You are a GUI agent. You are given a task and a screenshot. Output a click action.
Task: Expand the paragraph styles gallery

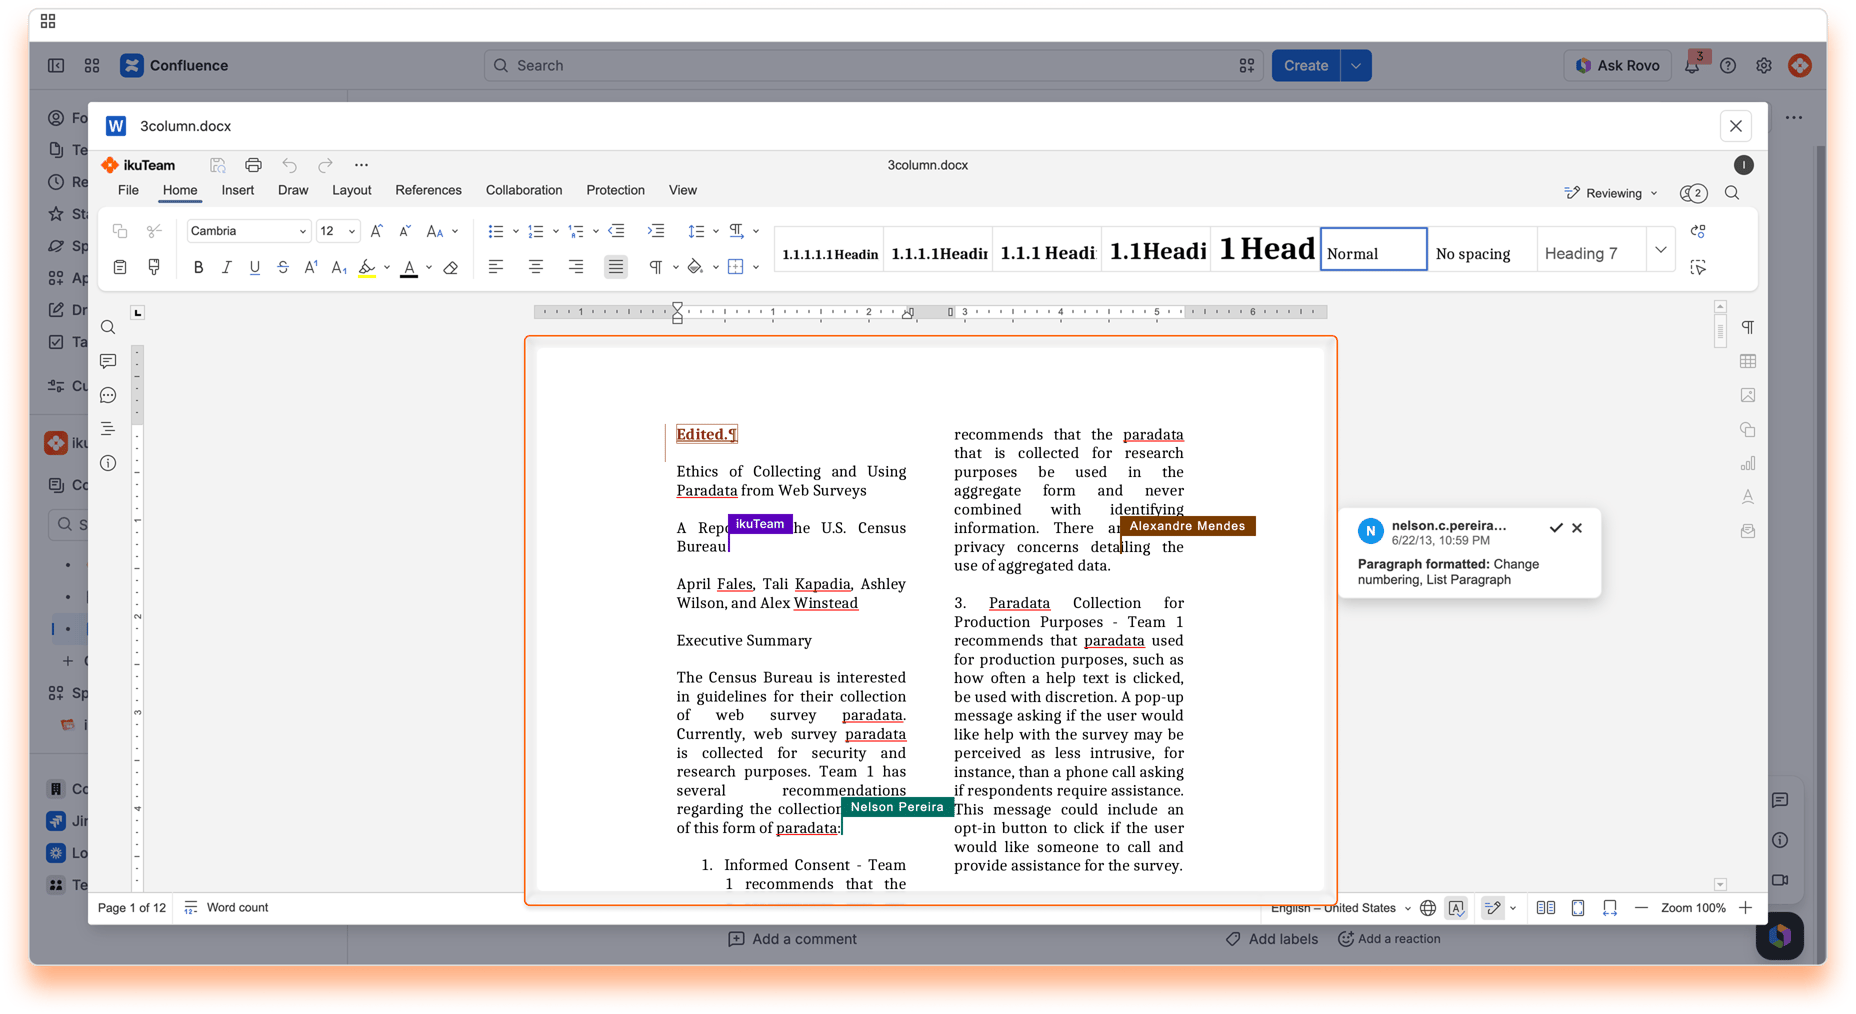tap(1661, 250)
